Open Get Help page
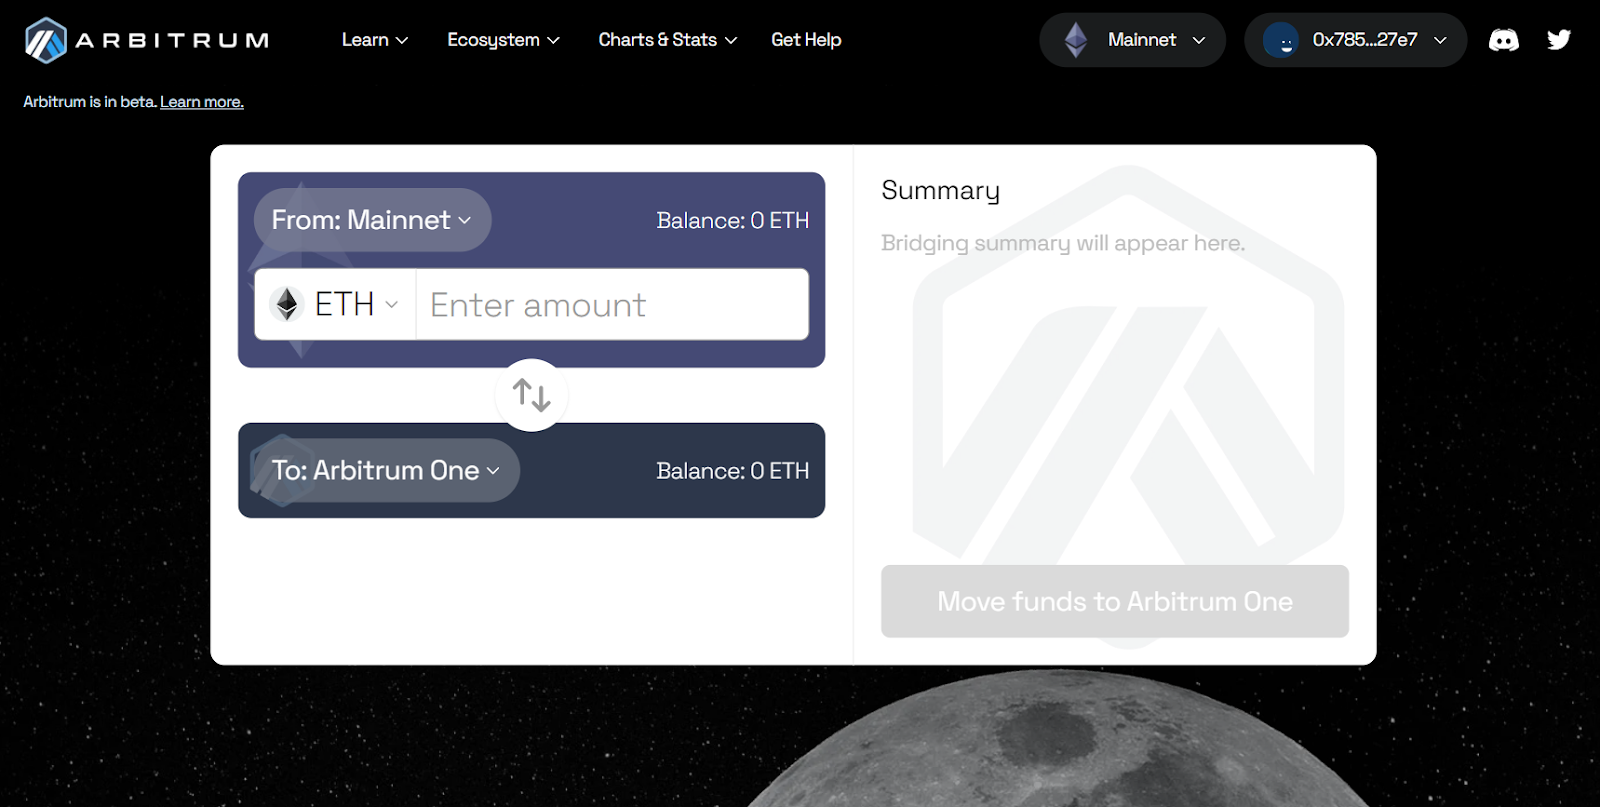This screenshot has height=807, width=1600. coord(806,40)
